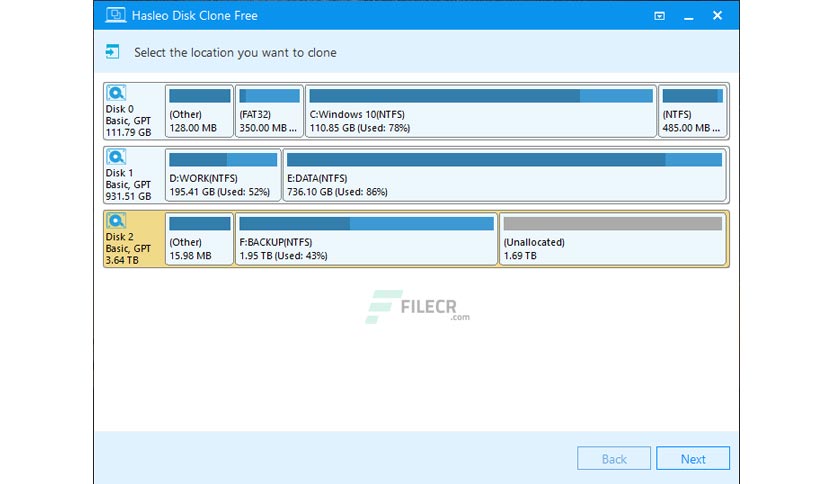Click the Disk 1 magnifier disk icon
This screenshot has height=484, width=836.
tap(116, 157)
